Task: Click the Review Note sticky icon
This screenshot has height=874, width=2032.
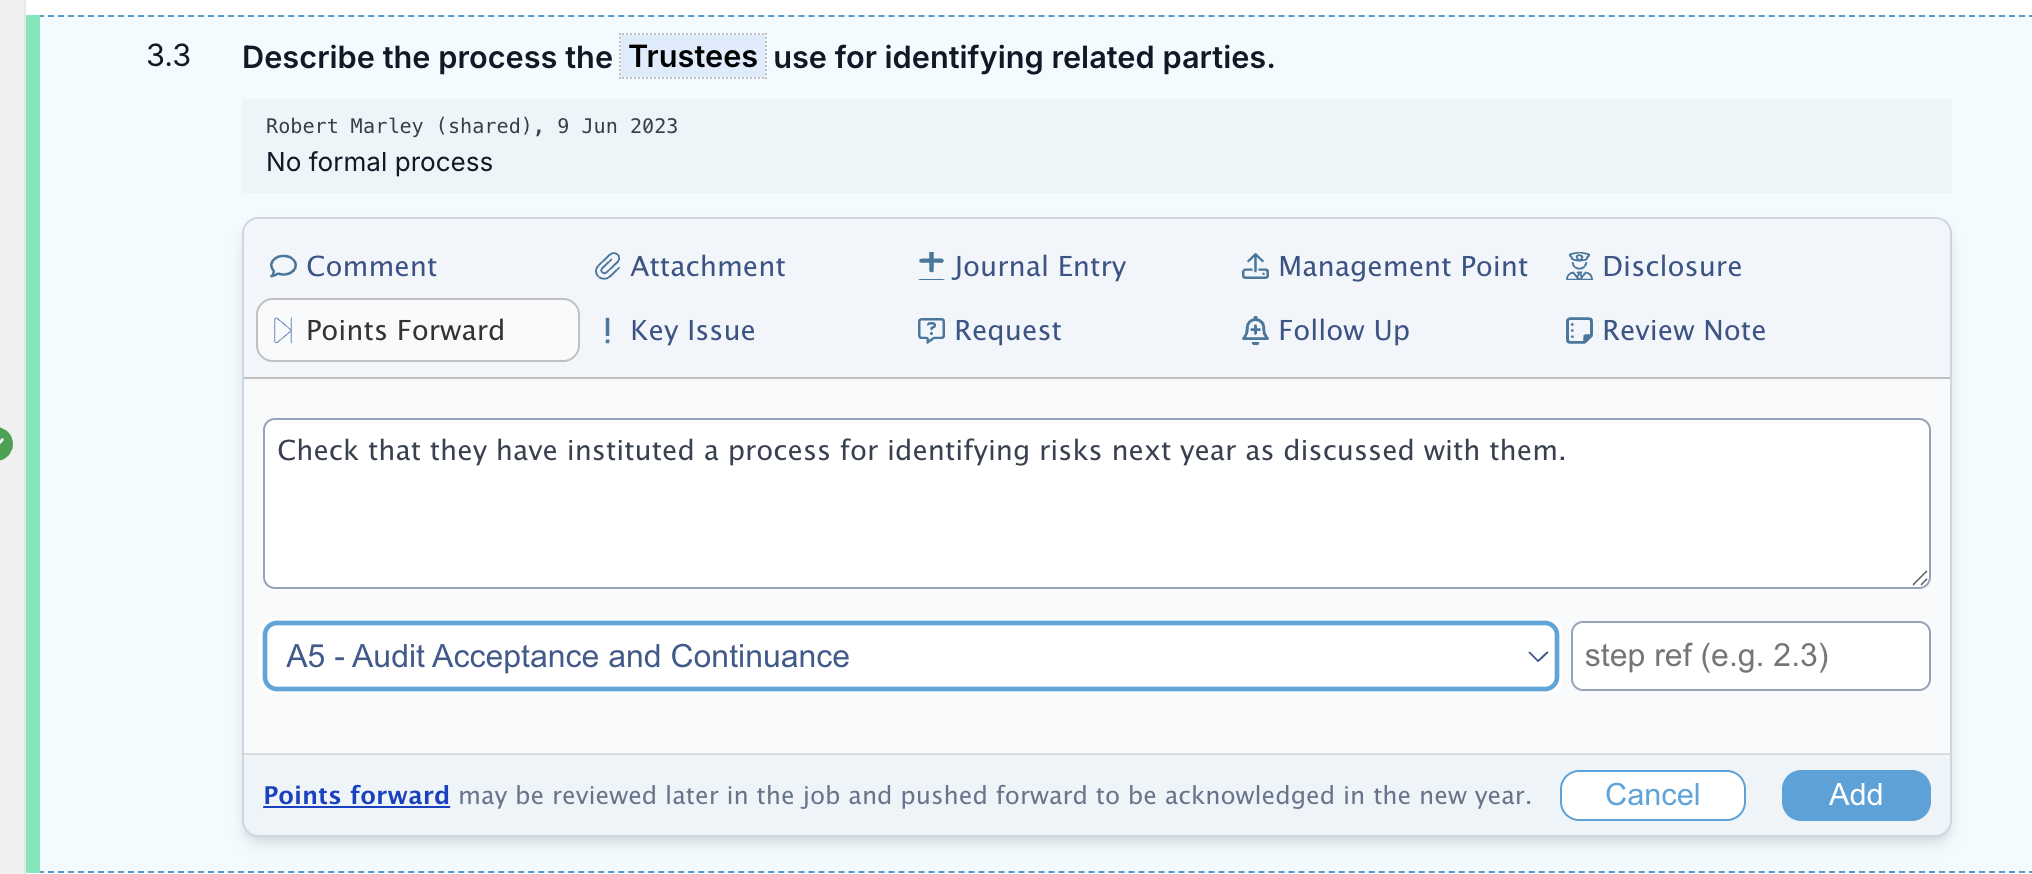Action: (1579, 331)
